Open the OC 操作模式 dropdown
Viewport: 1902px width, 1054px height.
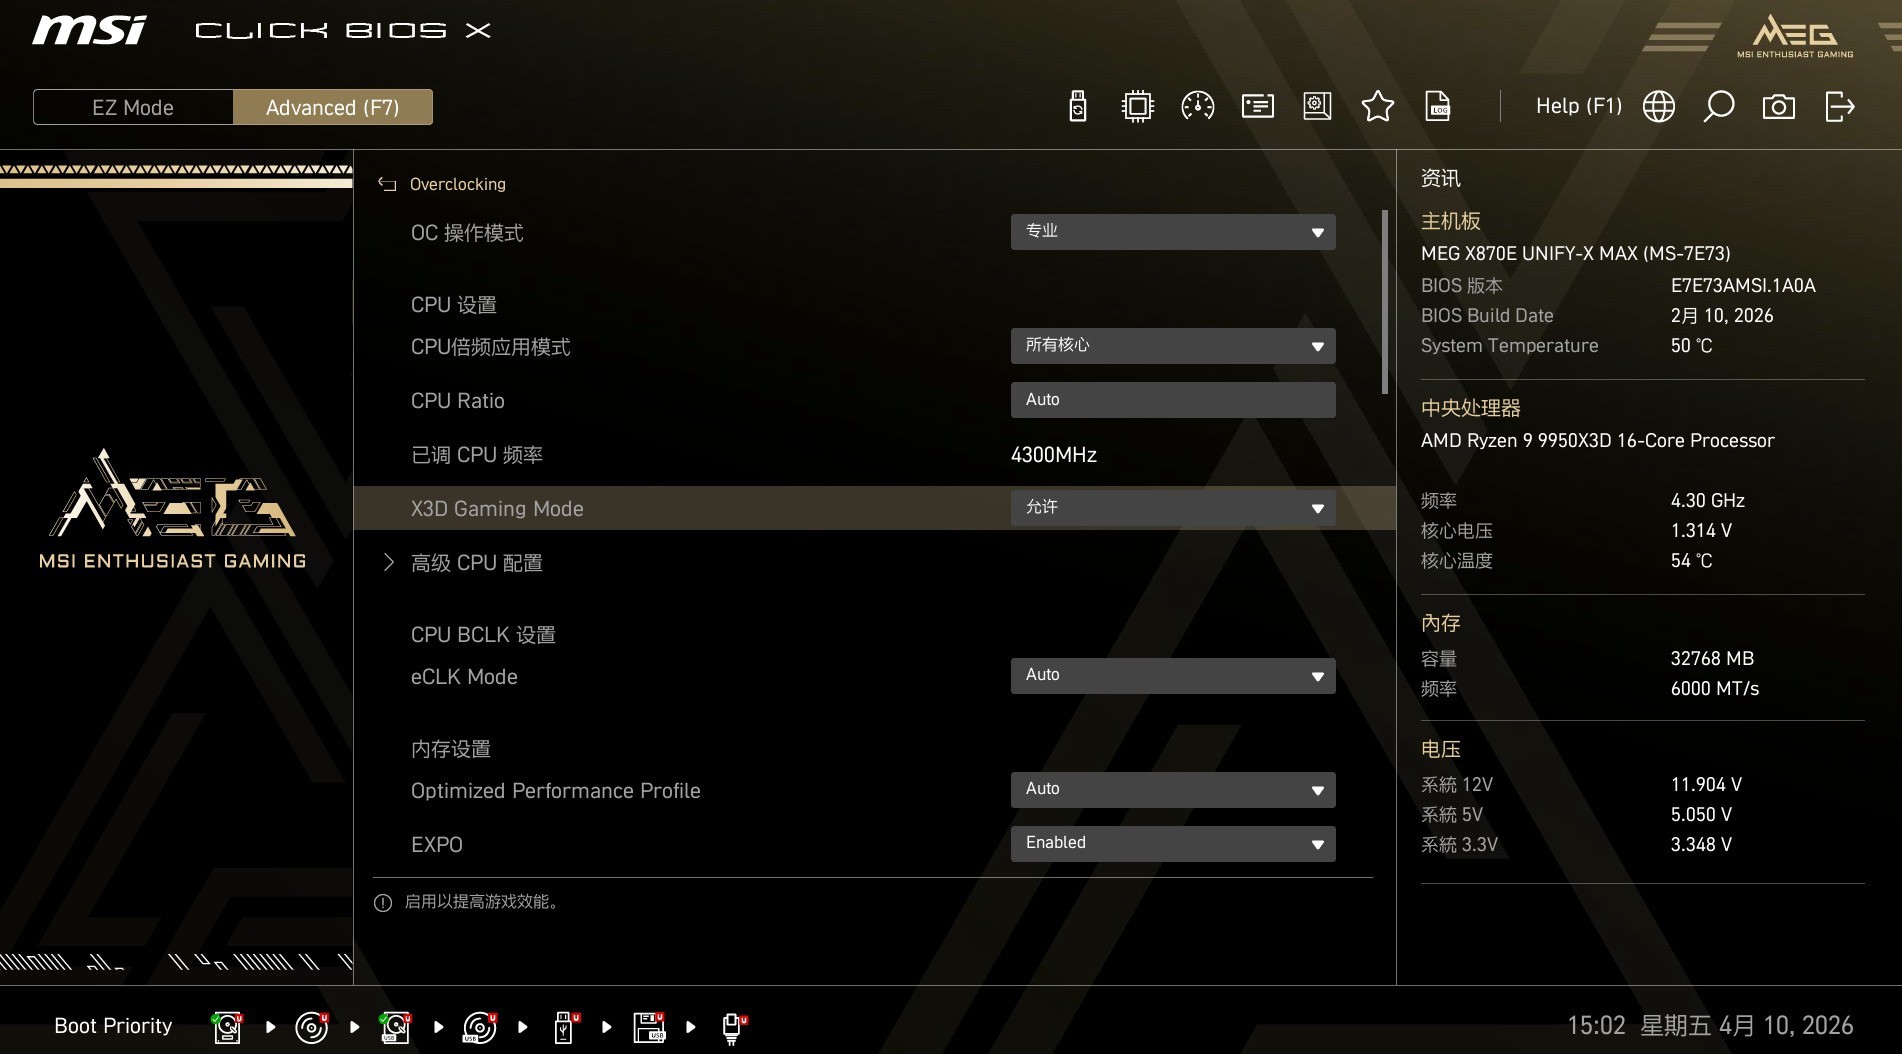tap(1172, 231)
